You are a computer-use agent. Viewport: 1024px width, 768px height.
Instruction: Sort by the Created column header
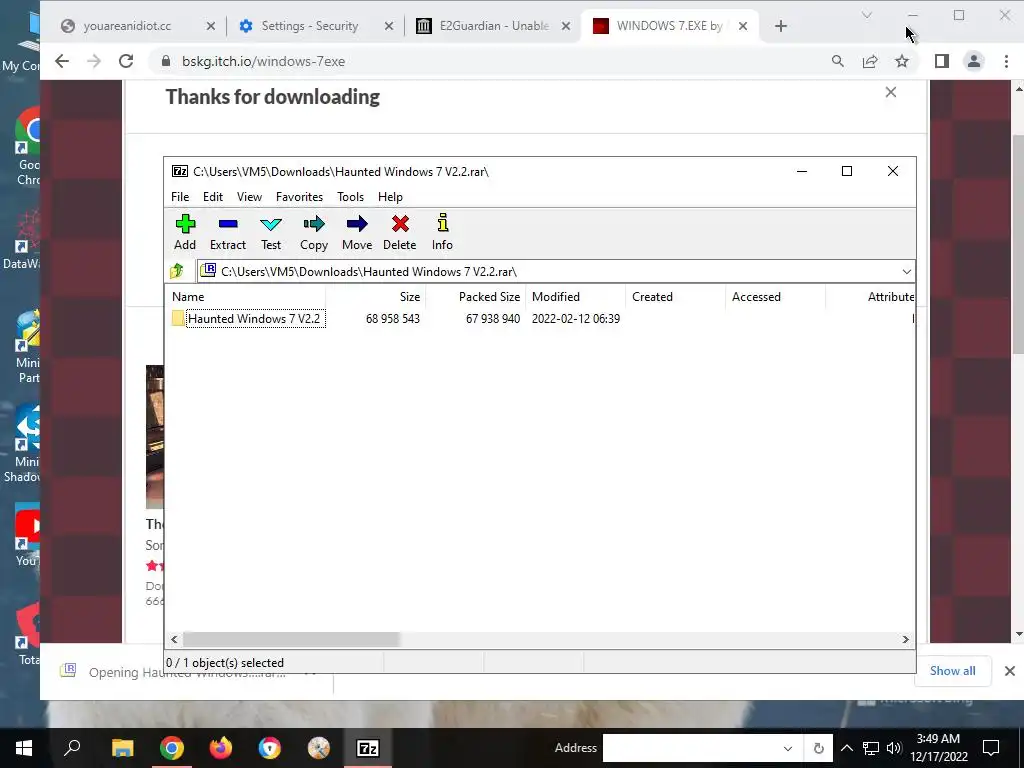(676, 296)
